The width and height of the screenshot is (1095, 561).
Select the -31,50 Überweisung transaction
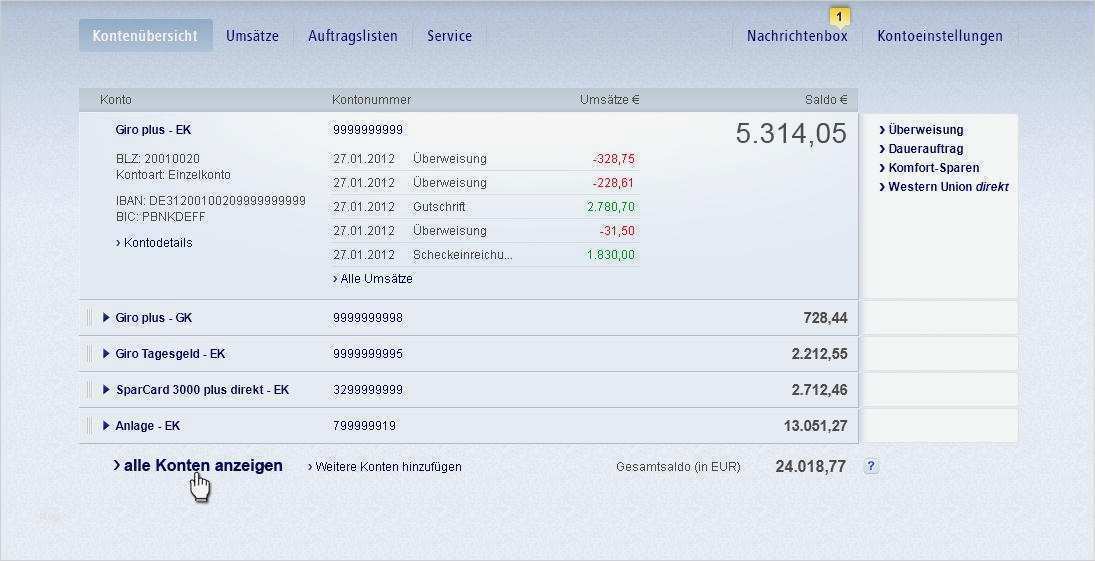[484, 231]
